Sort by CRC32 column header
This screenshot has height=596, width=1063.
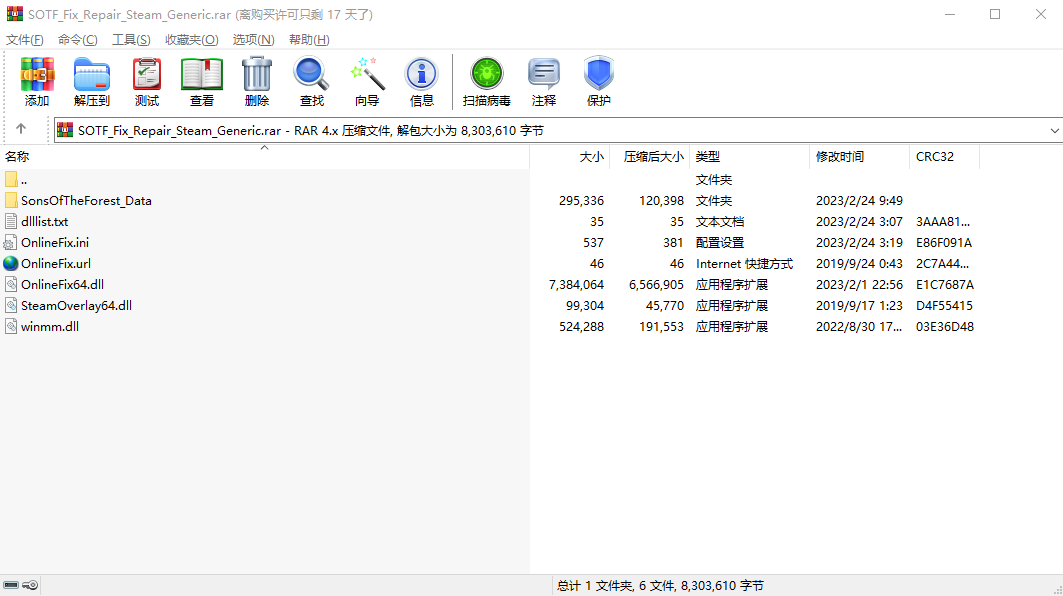[944, 157]
